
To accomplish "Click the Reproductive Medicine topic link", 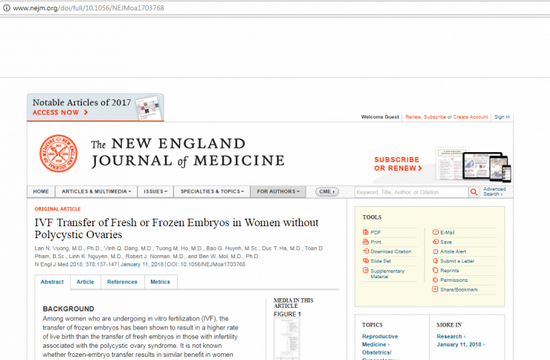I will [x=380, y=340].
